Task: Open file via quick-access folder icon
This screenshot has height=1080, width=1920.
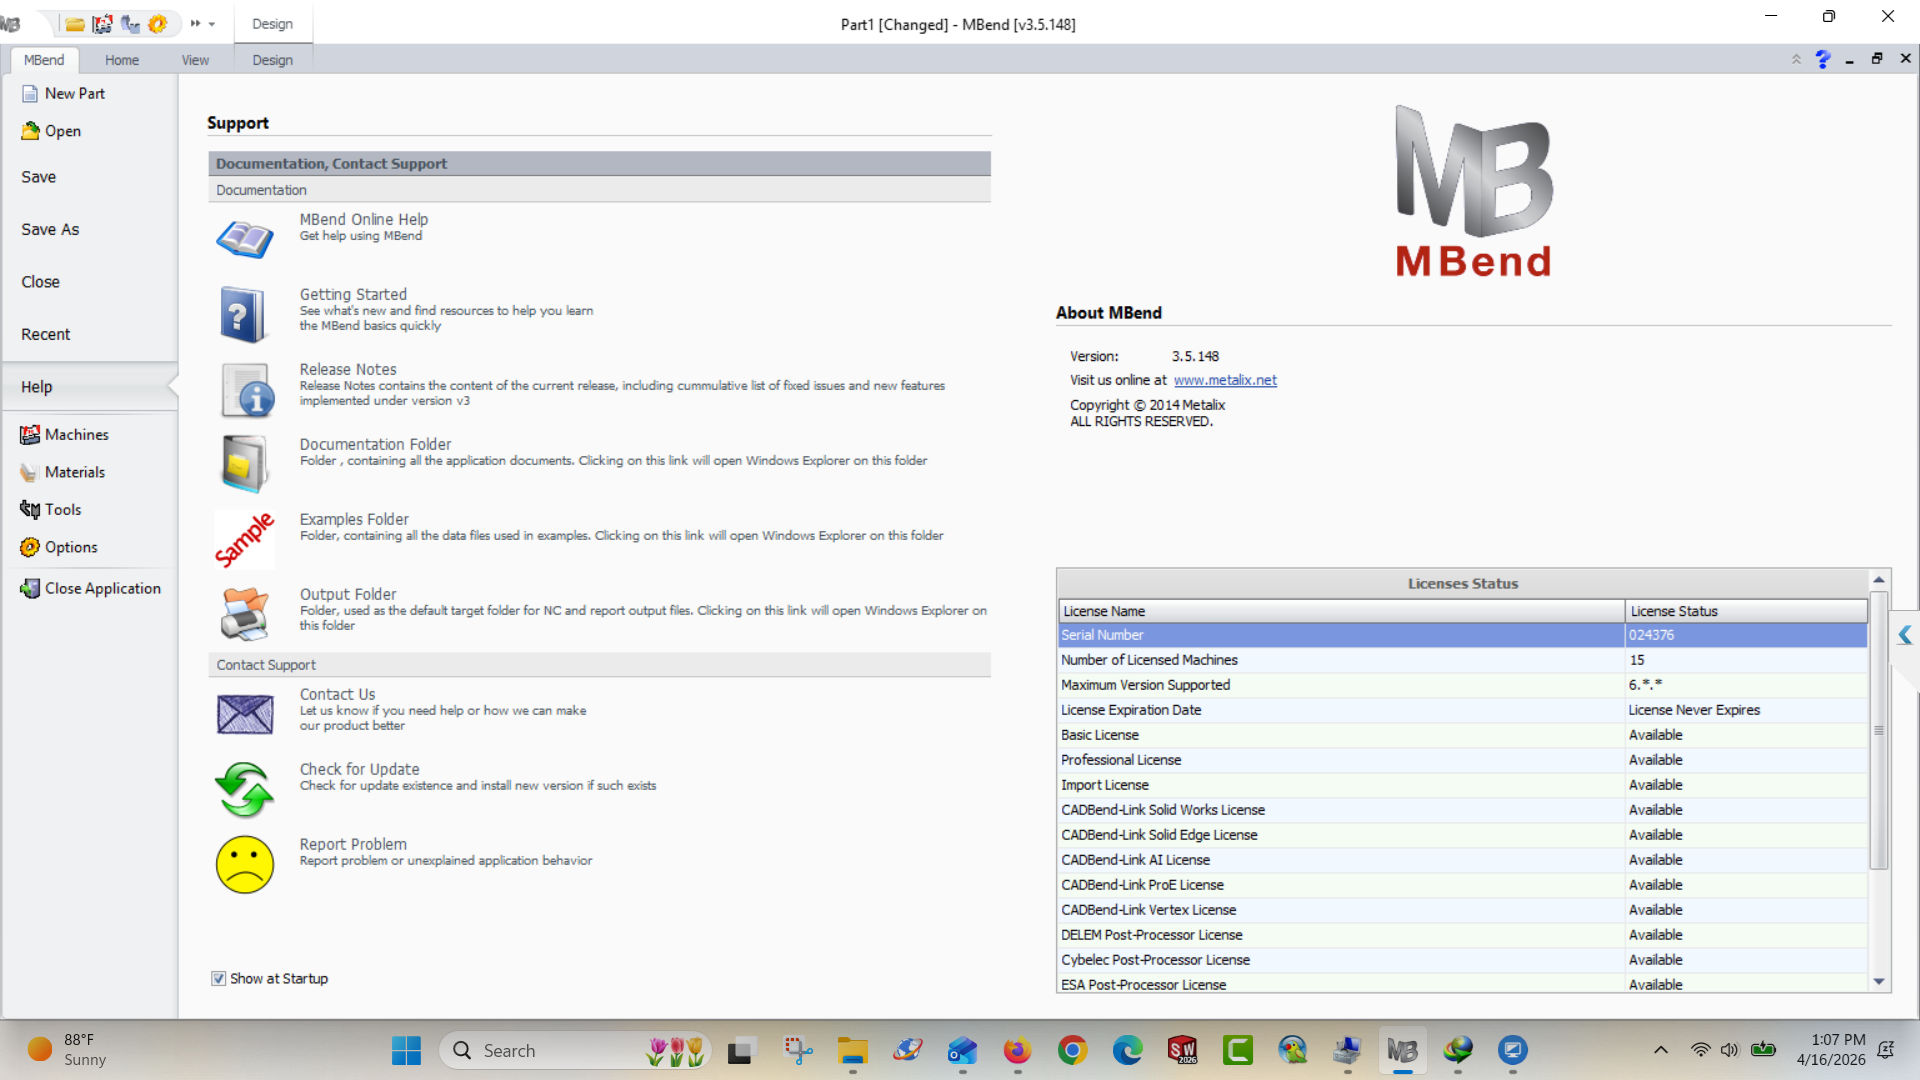Action: point(75,24)
